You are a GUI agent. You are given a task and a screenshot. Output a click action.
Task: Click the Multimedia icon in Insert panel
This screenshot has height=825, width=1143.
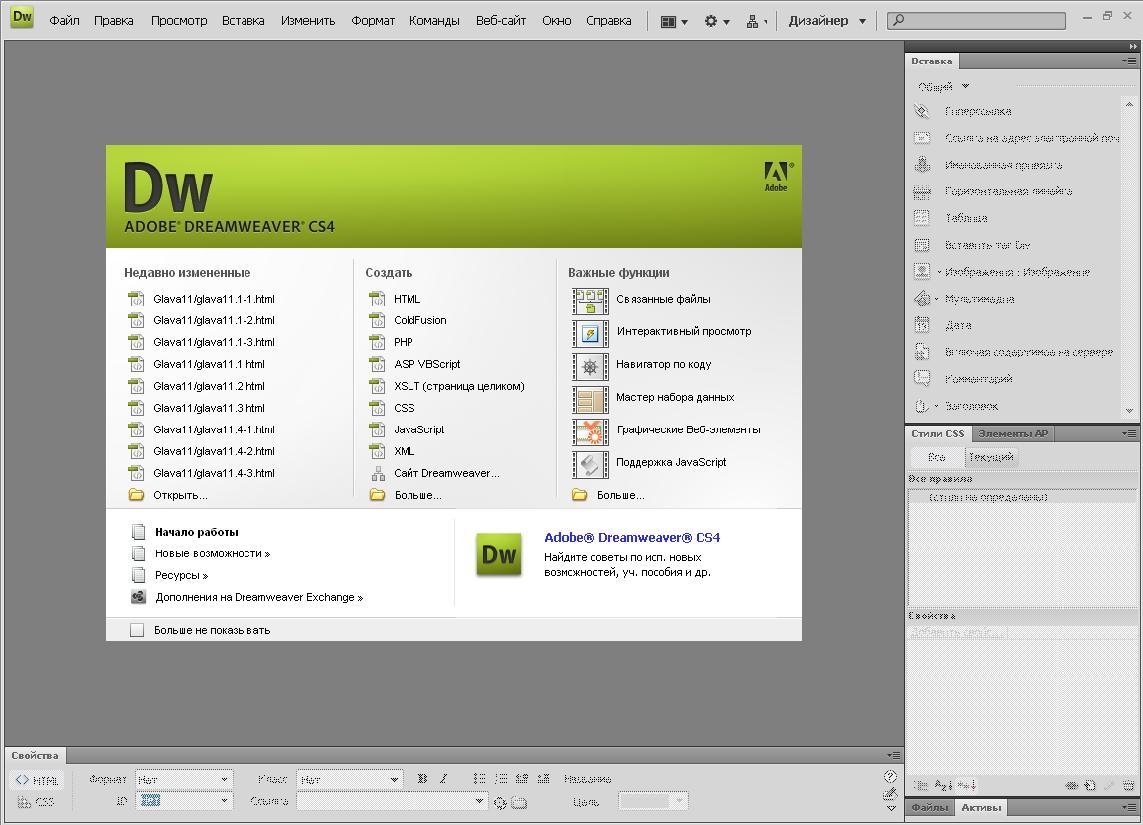coord(922,299)
